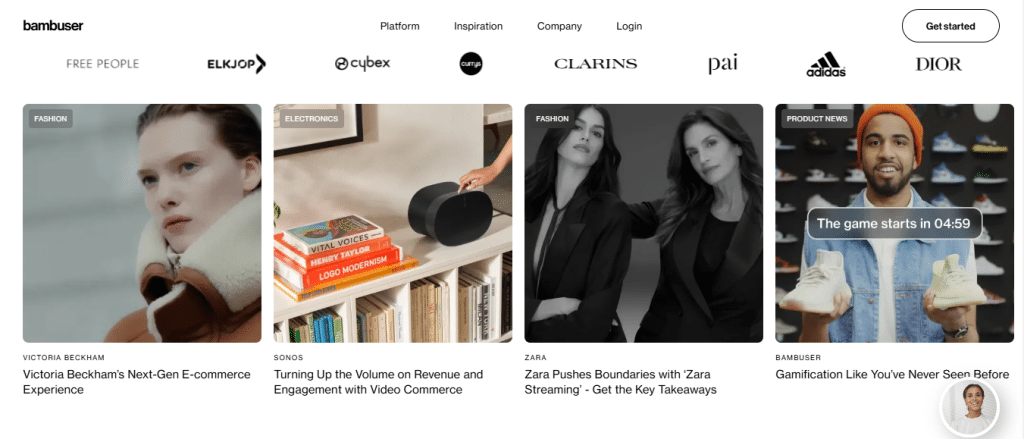Click the Login link
This screenshot has height=439, width=1024.
629,26
